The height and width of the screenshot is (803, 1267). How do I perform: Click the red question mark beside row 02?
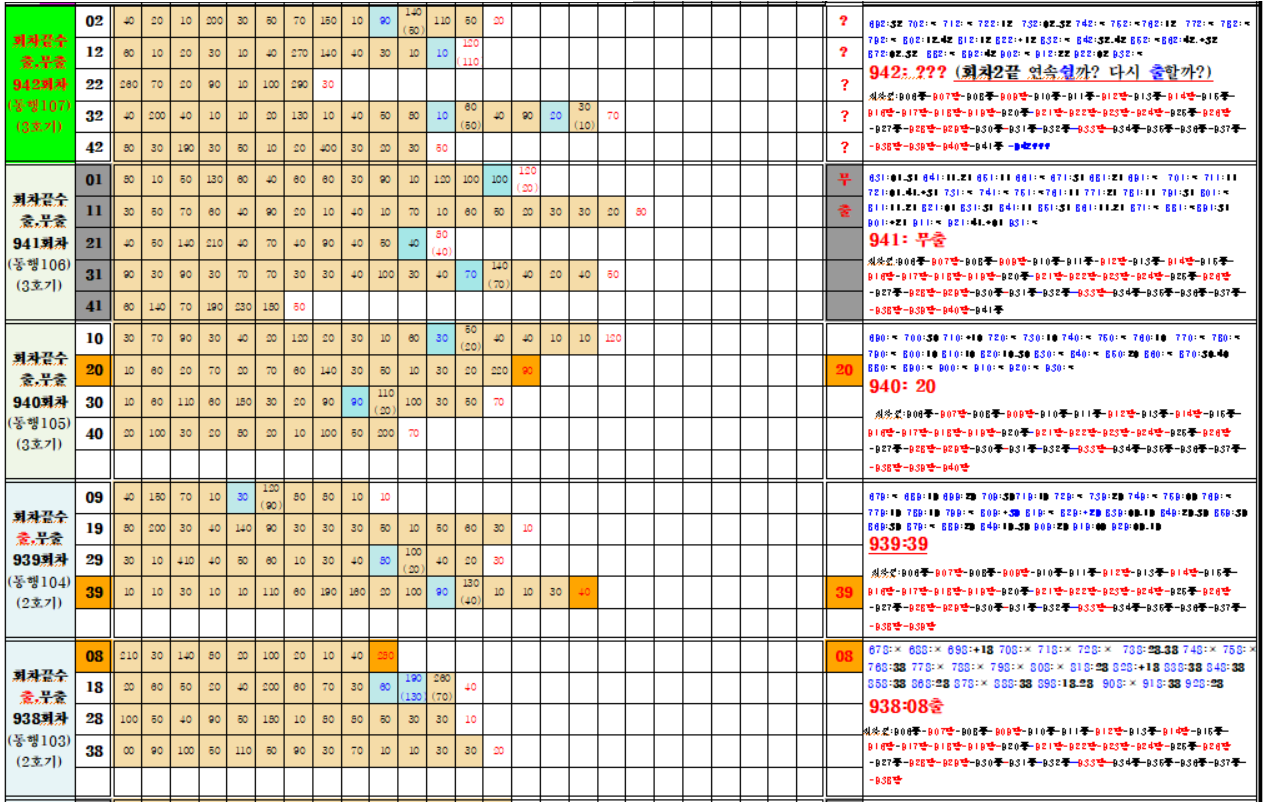point(844,21)
